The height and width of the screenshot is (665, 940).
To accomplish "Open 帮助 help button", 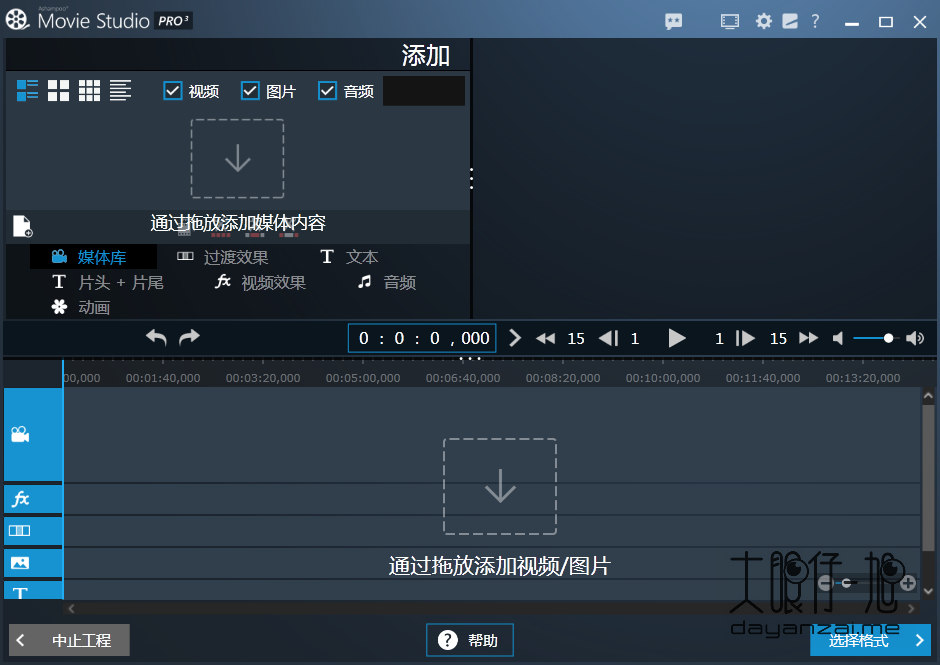I will [470, 640].
